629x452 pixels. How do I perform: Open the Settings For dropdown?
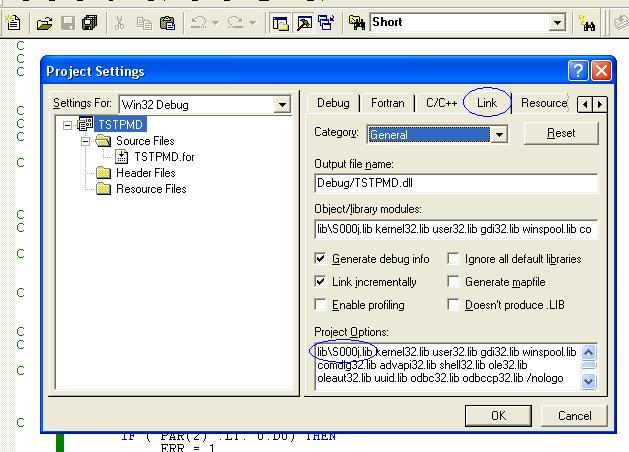pyautogui.click(x=282, y=104)
